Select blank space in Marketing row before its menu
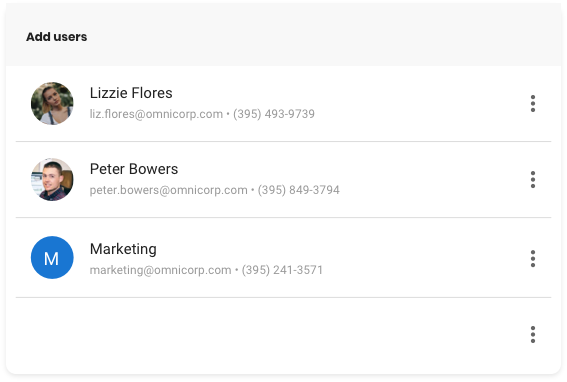The image size is (567, 382). [x=423, y=258]
